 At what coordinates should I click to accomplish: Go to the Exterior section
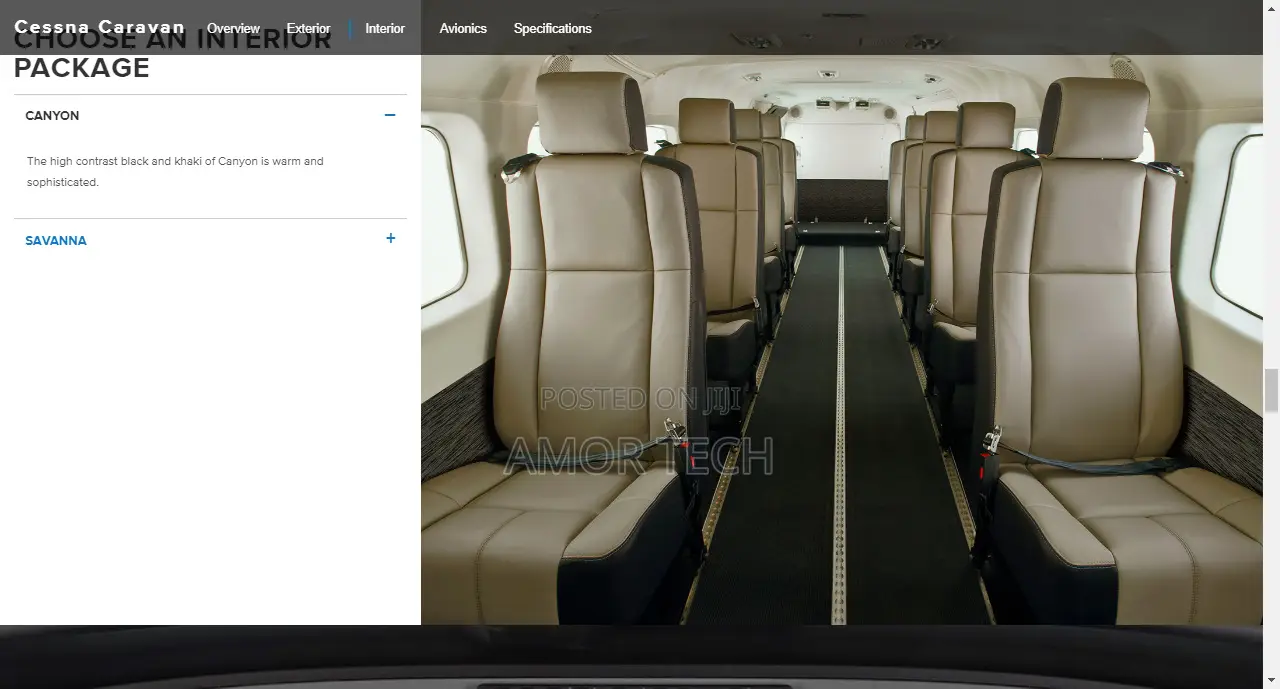[x=308, y=28]
